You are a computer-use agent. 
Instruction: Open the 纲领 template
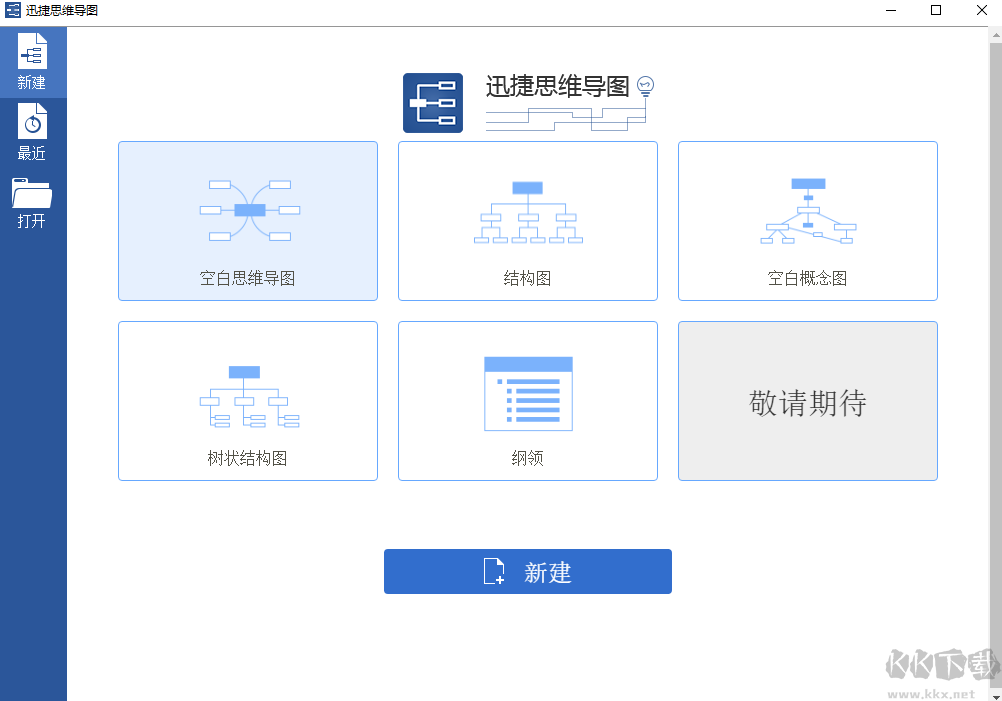coord(527,400)
